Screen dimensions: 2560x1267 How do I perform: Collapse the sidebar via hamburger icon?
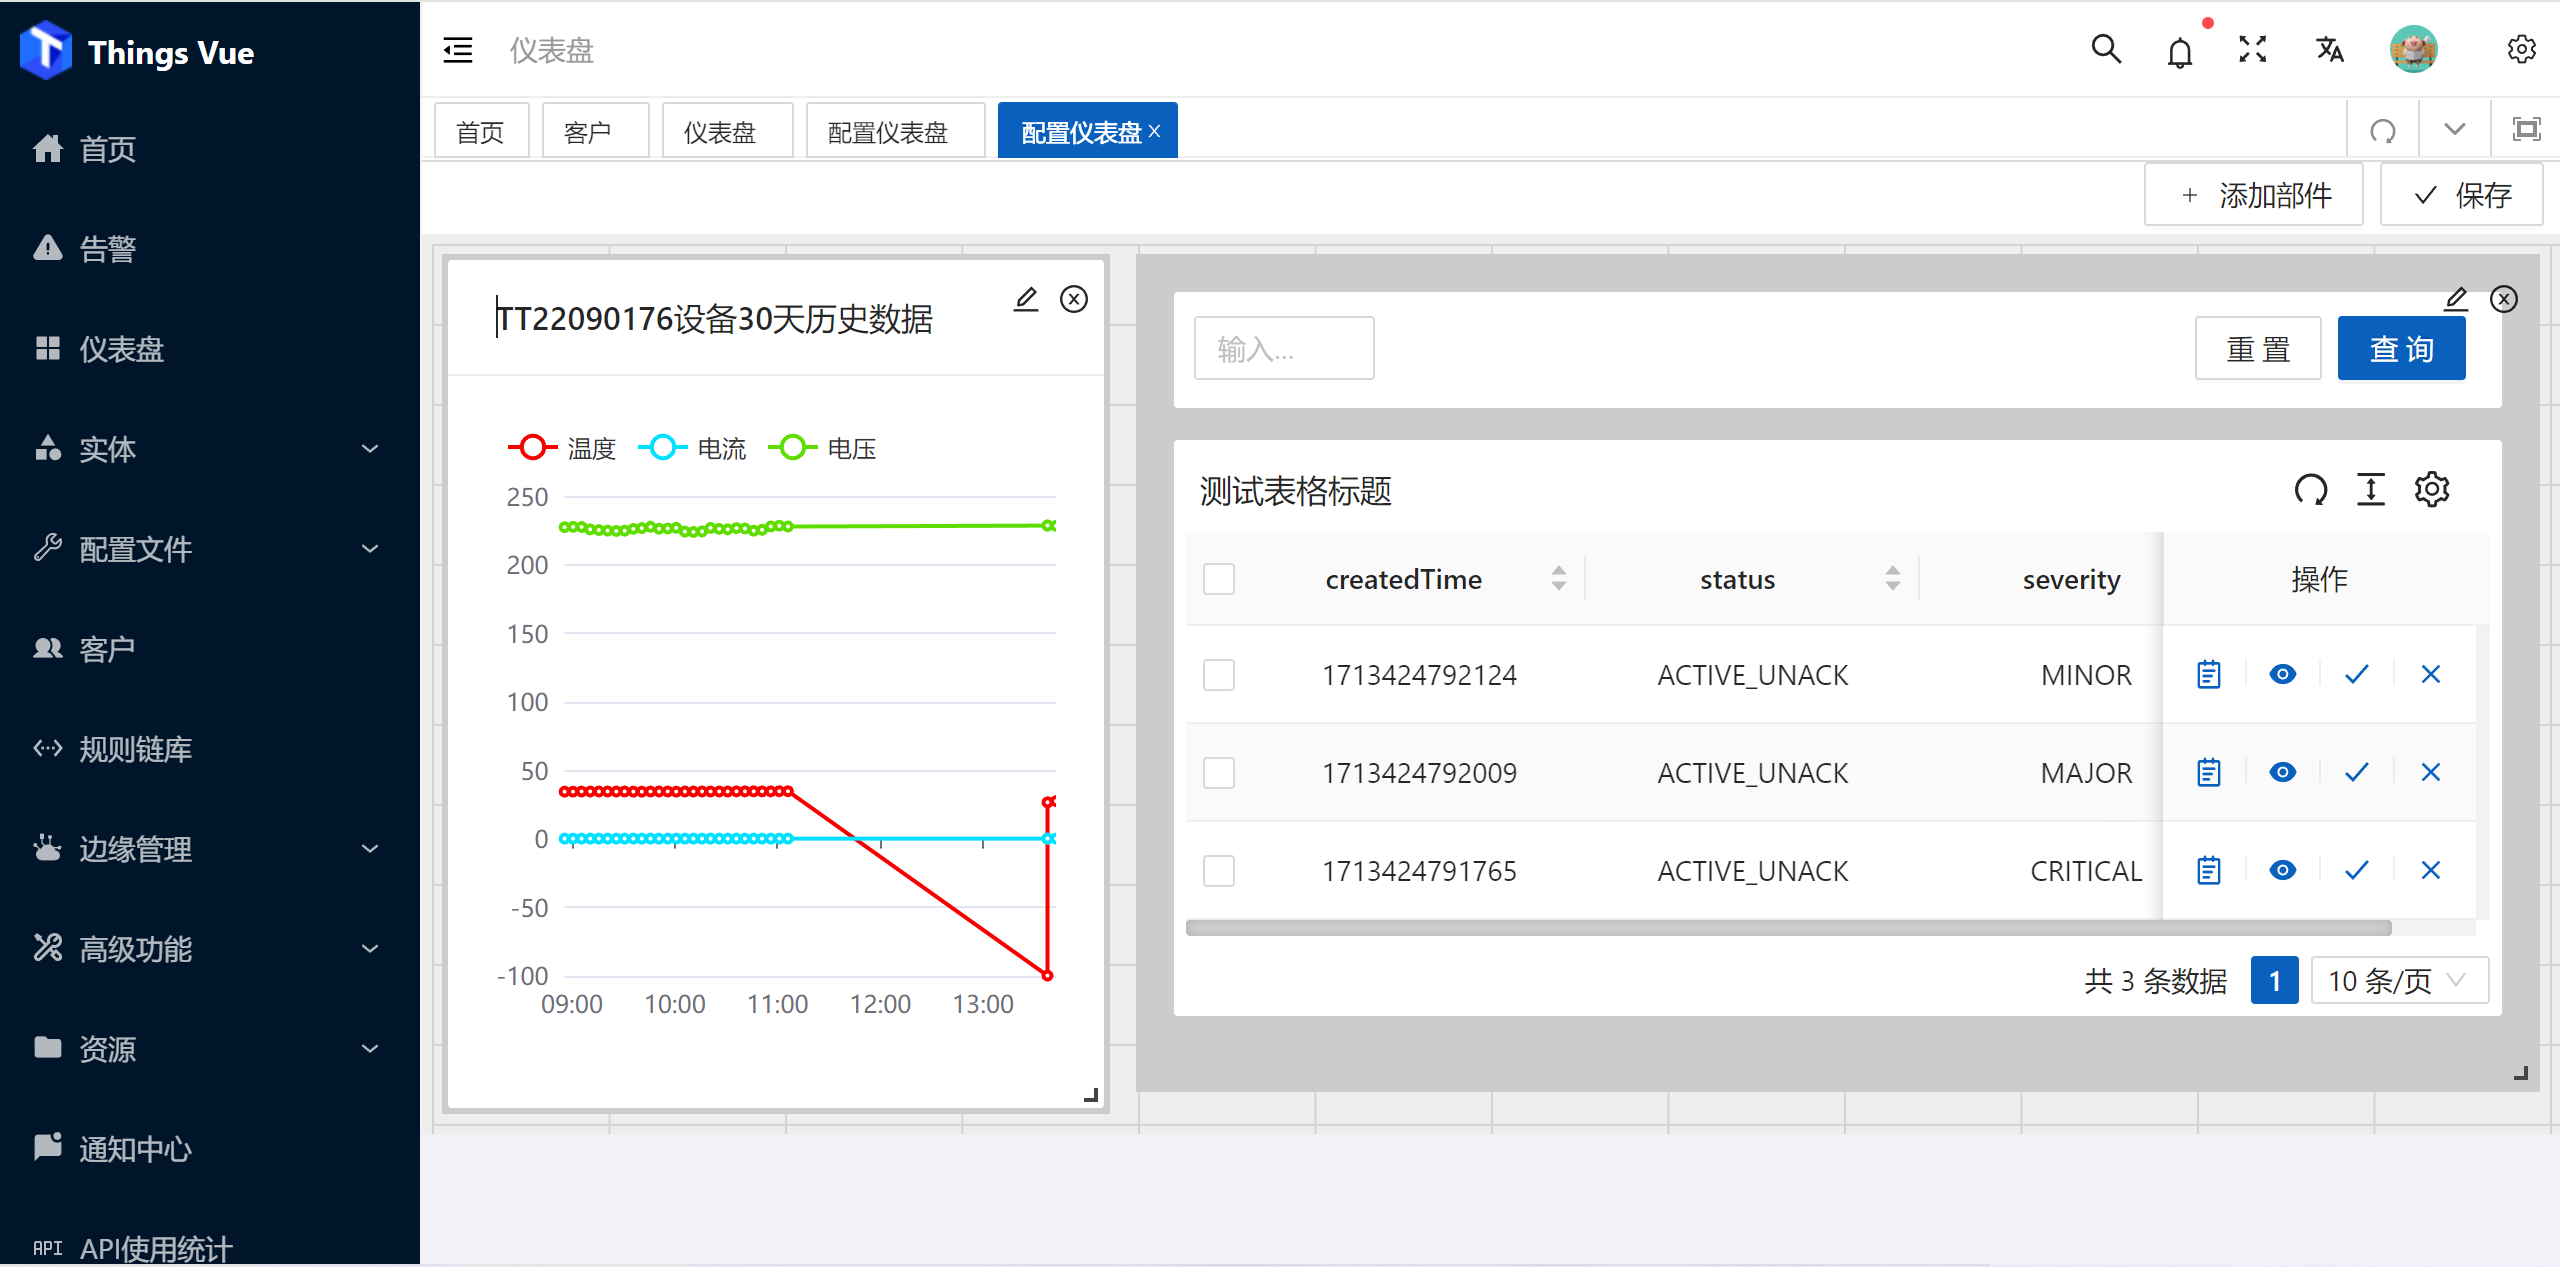pos(458,49)
